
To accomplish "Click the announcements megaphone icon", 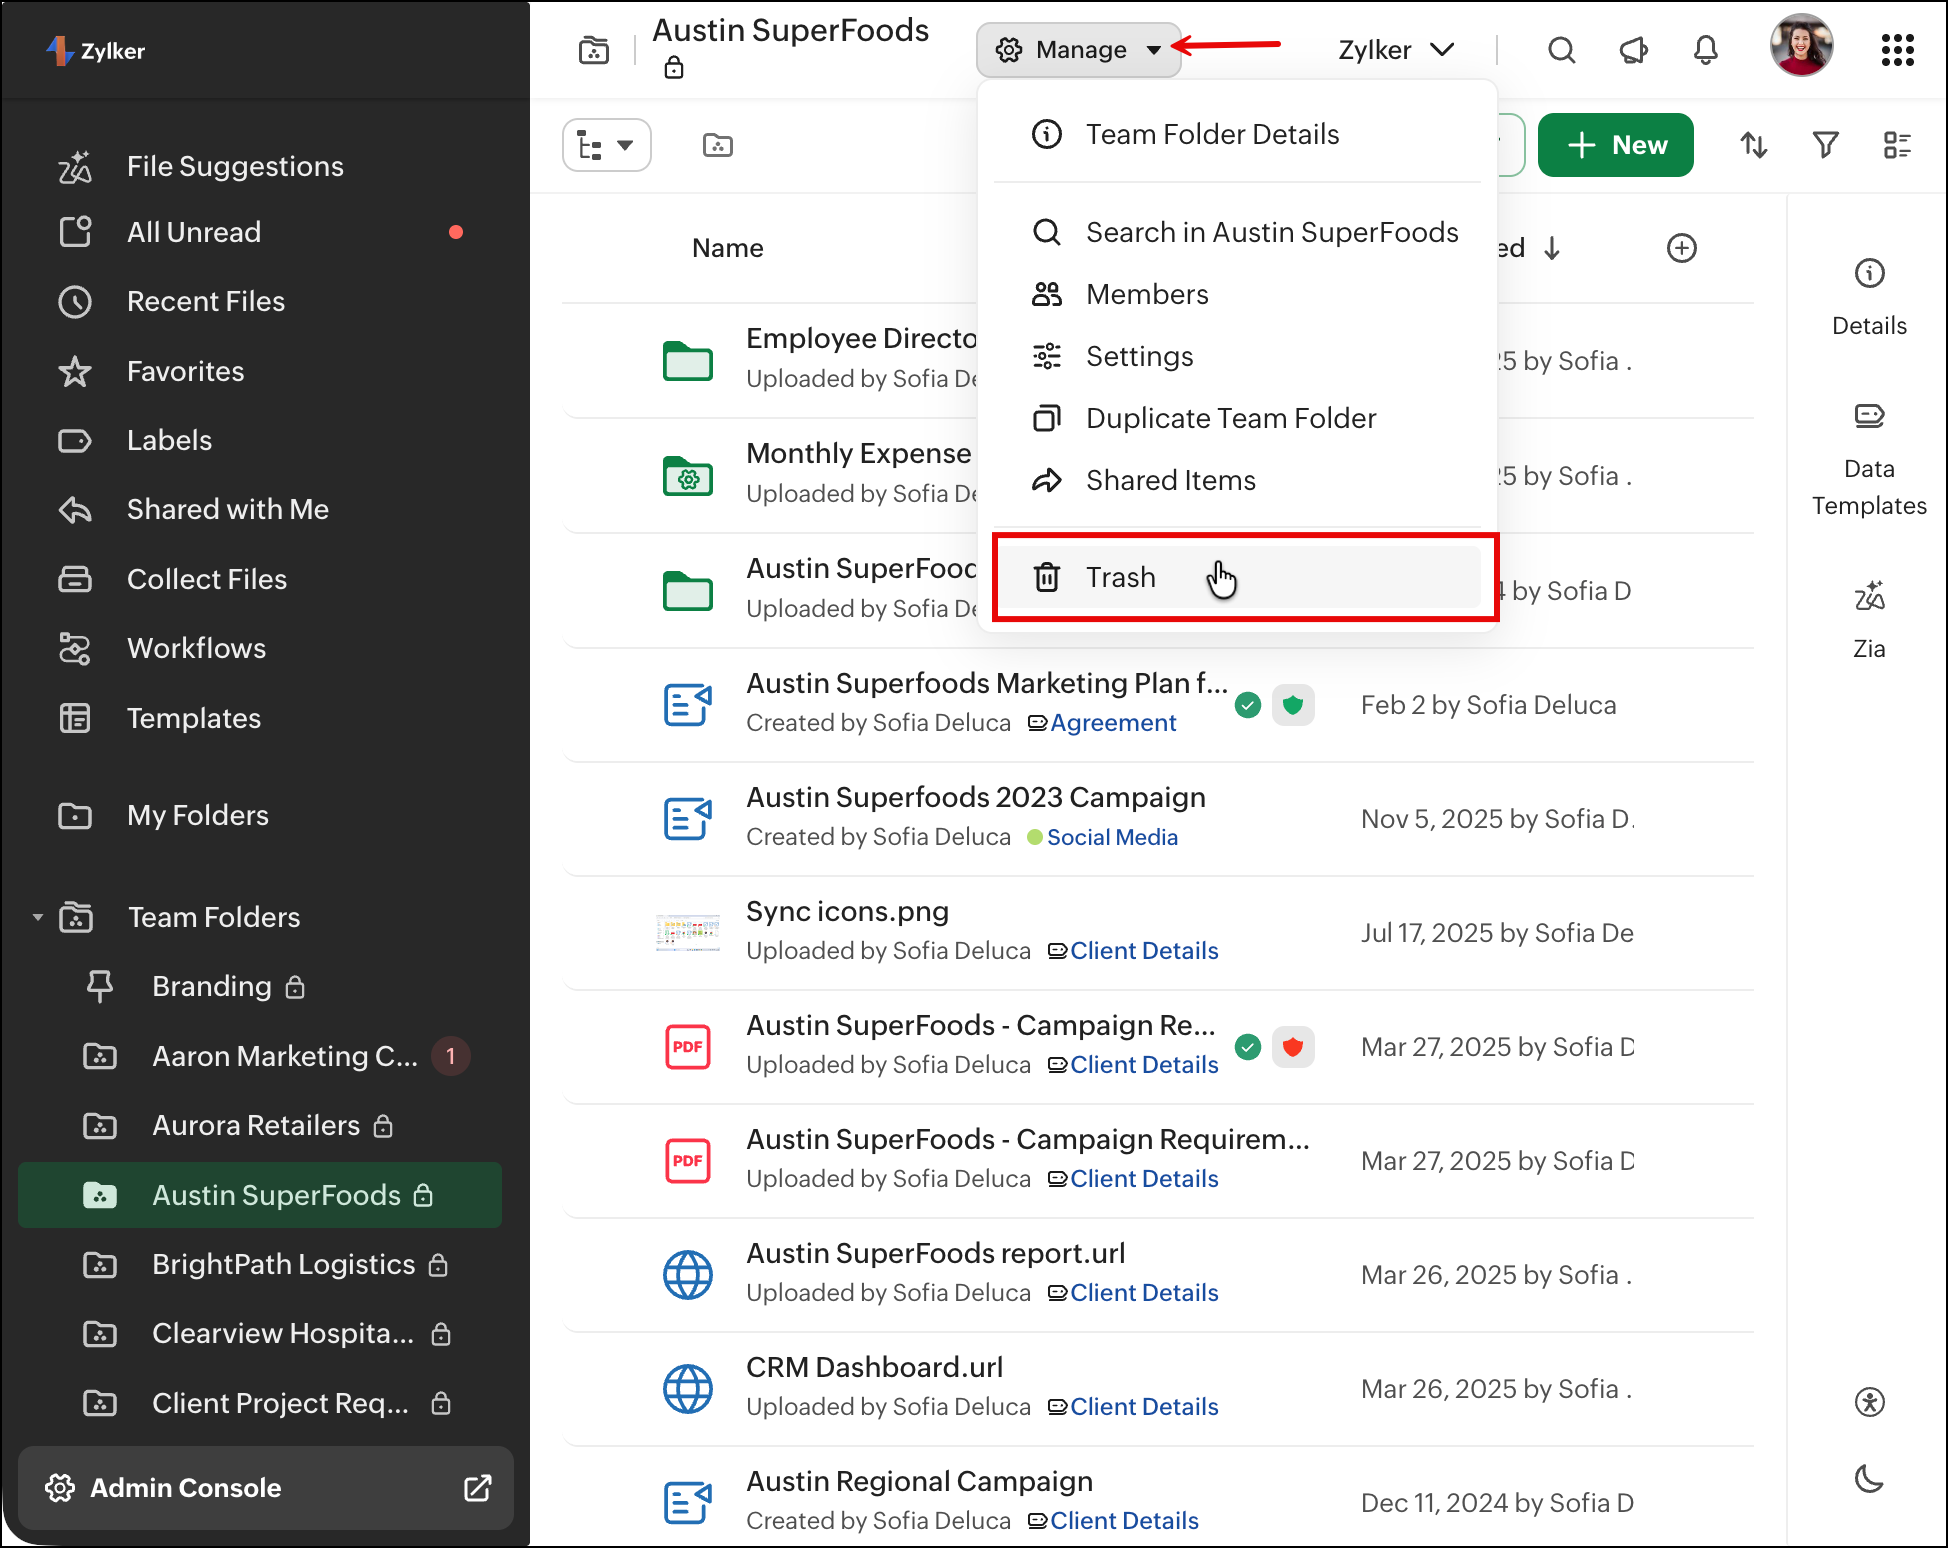I will point(1633,50).
